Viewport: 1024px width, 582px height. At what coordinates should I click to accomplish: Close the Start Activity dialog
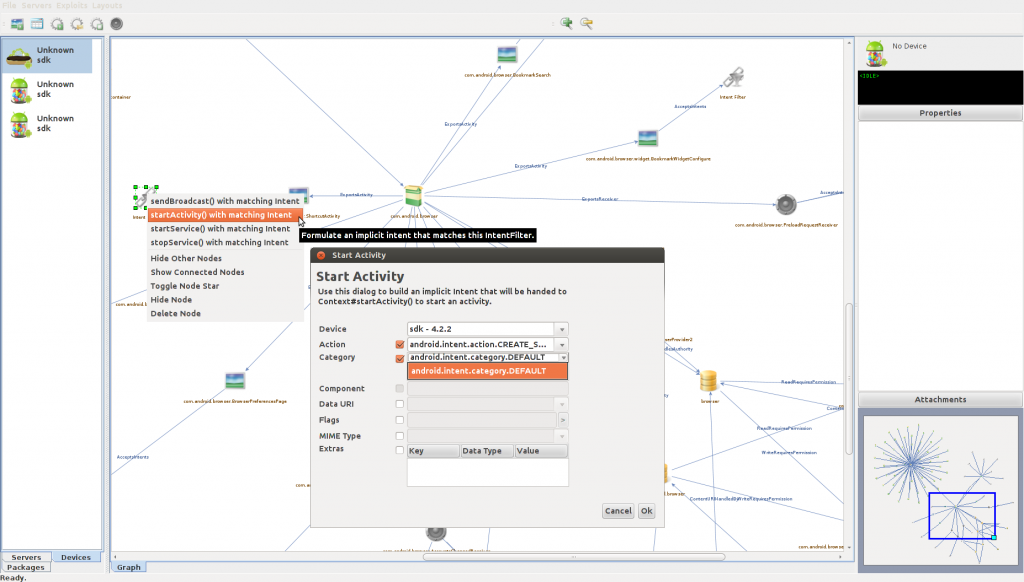click(321, 255)
